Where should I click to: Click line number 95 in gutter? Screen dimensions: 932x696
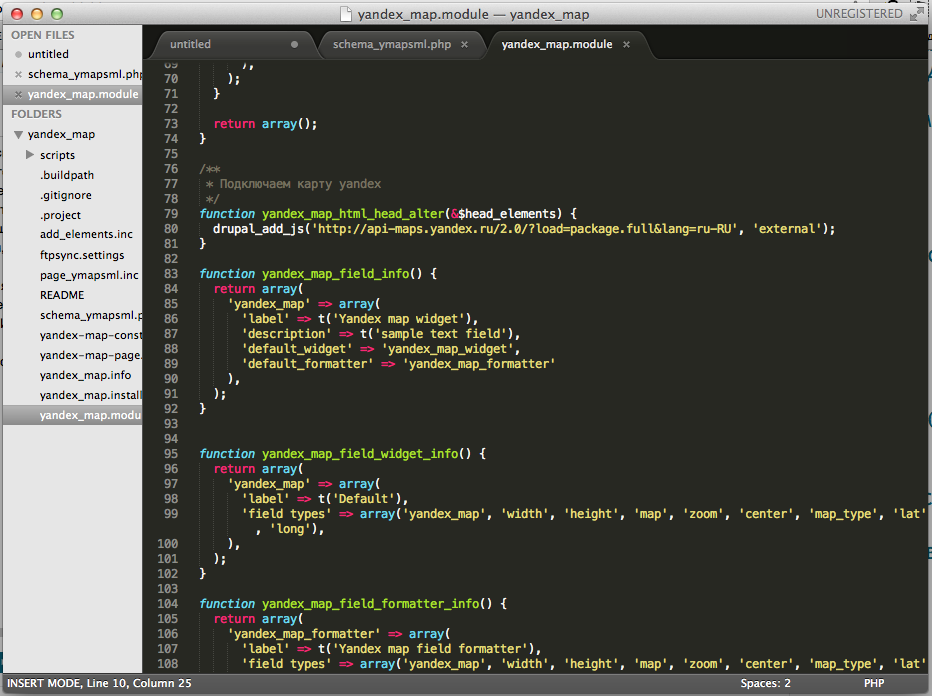171,453
